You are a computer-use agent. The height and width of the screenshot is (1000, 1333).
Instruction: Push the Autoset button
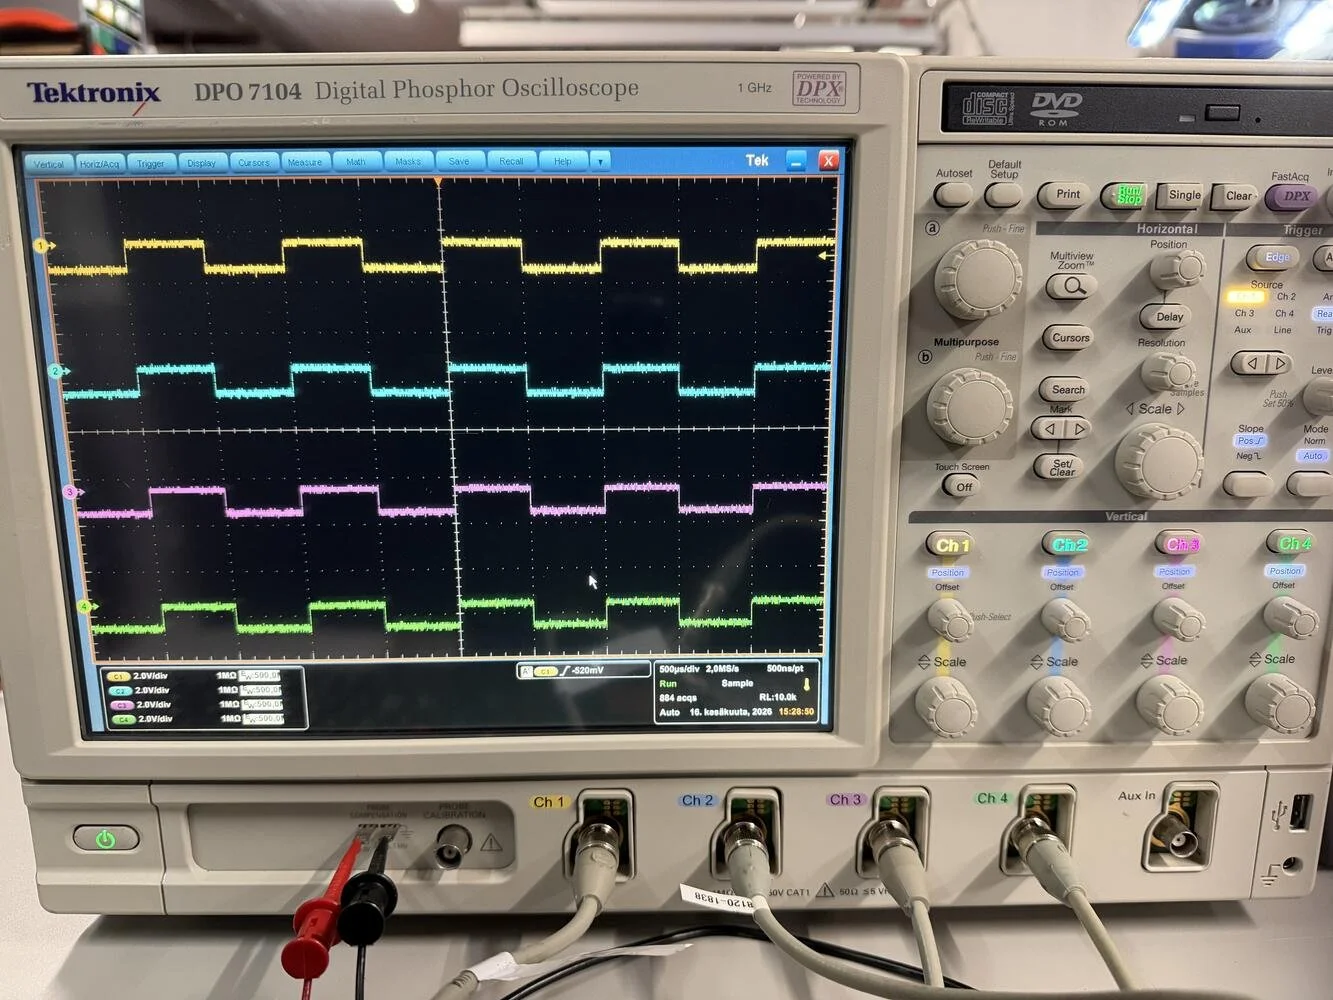952,193
